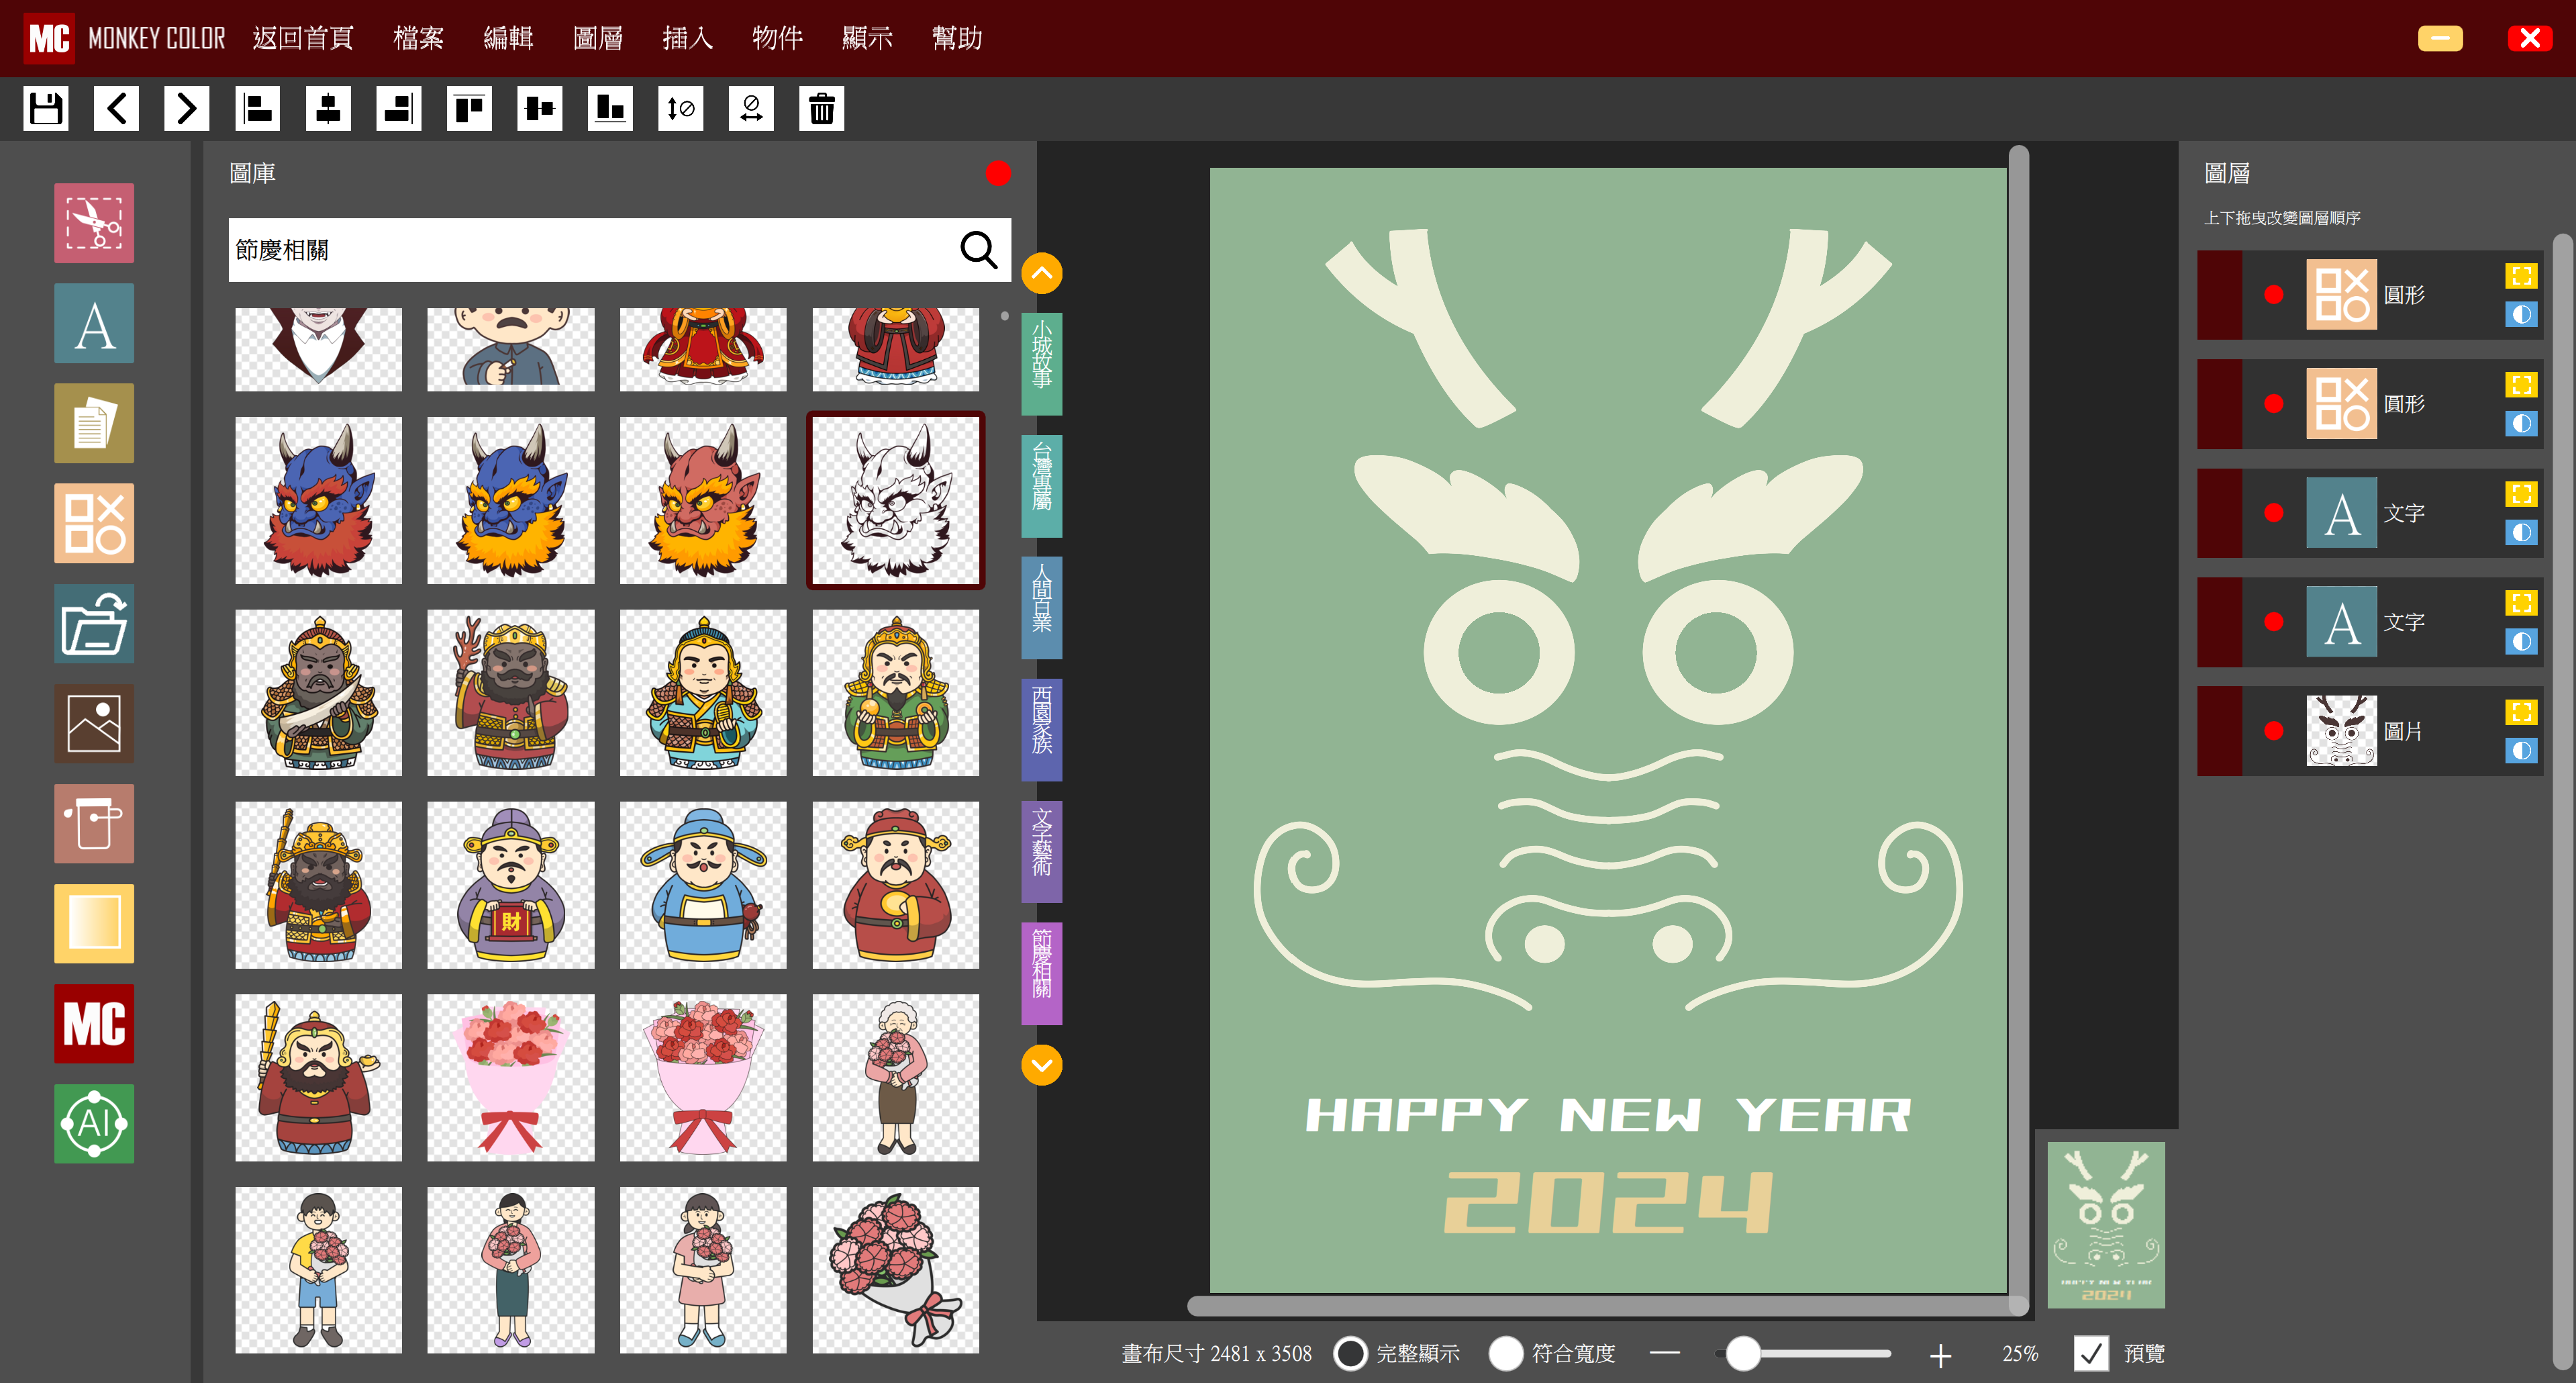Click the save disk icon in toolbar
This screenshot has width=2576, height=1383.
[x=46, y=108]
